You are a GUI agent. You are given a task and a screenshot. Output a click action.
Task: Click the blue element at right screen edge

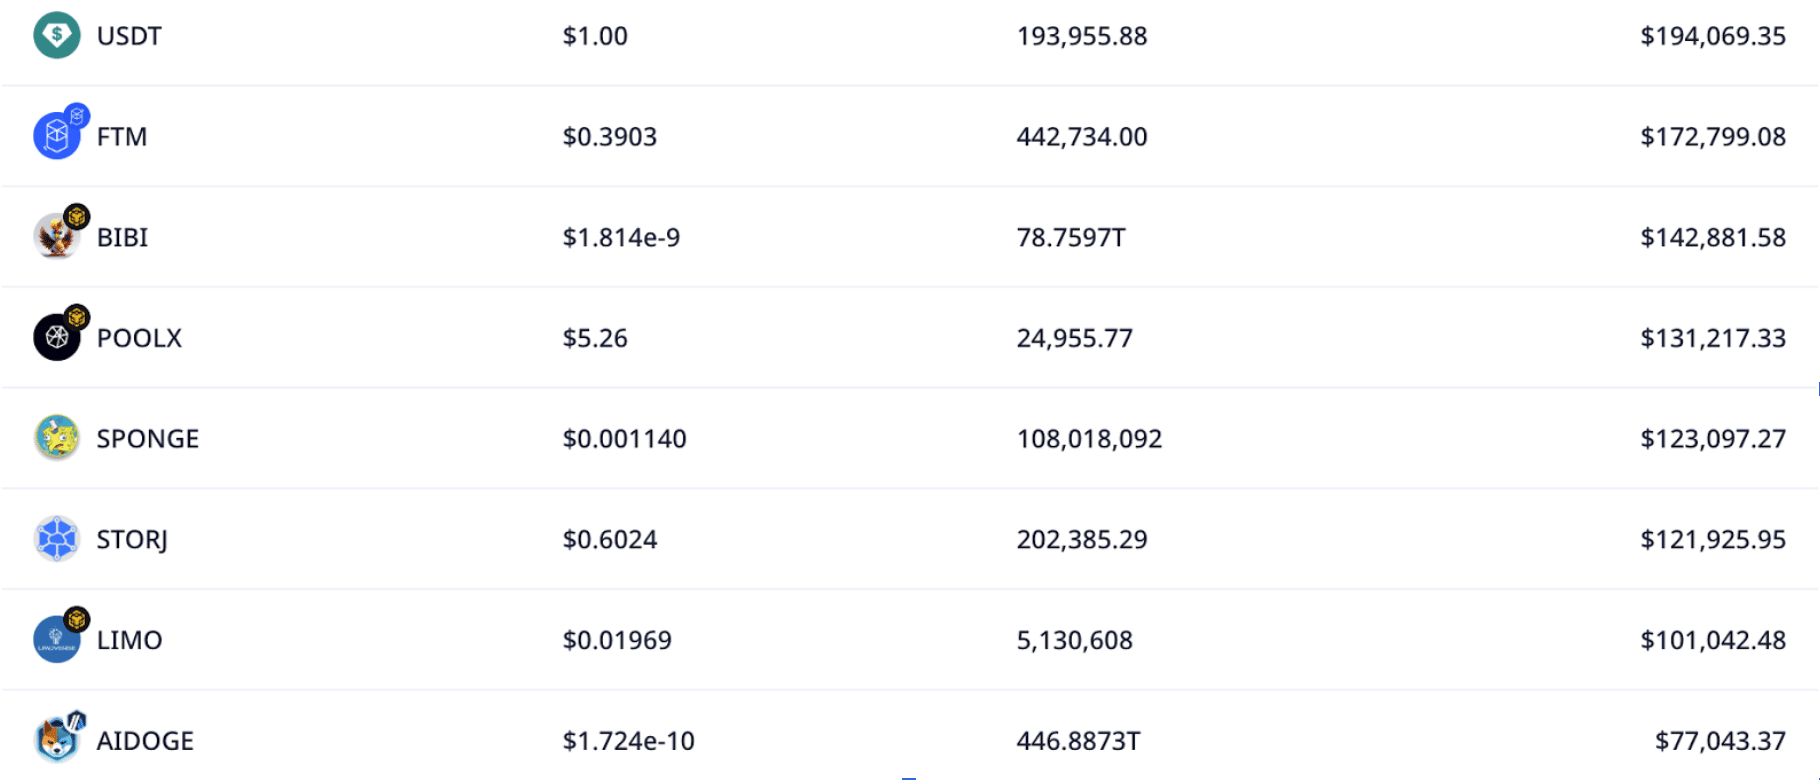pyautogui.click(x=1816, y=390)
